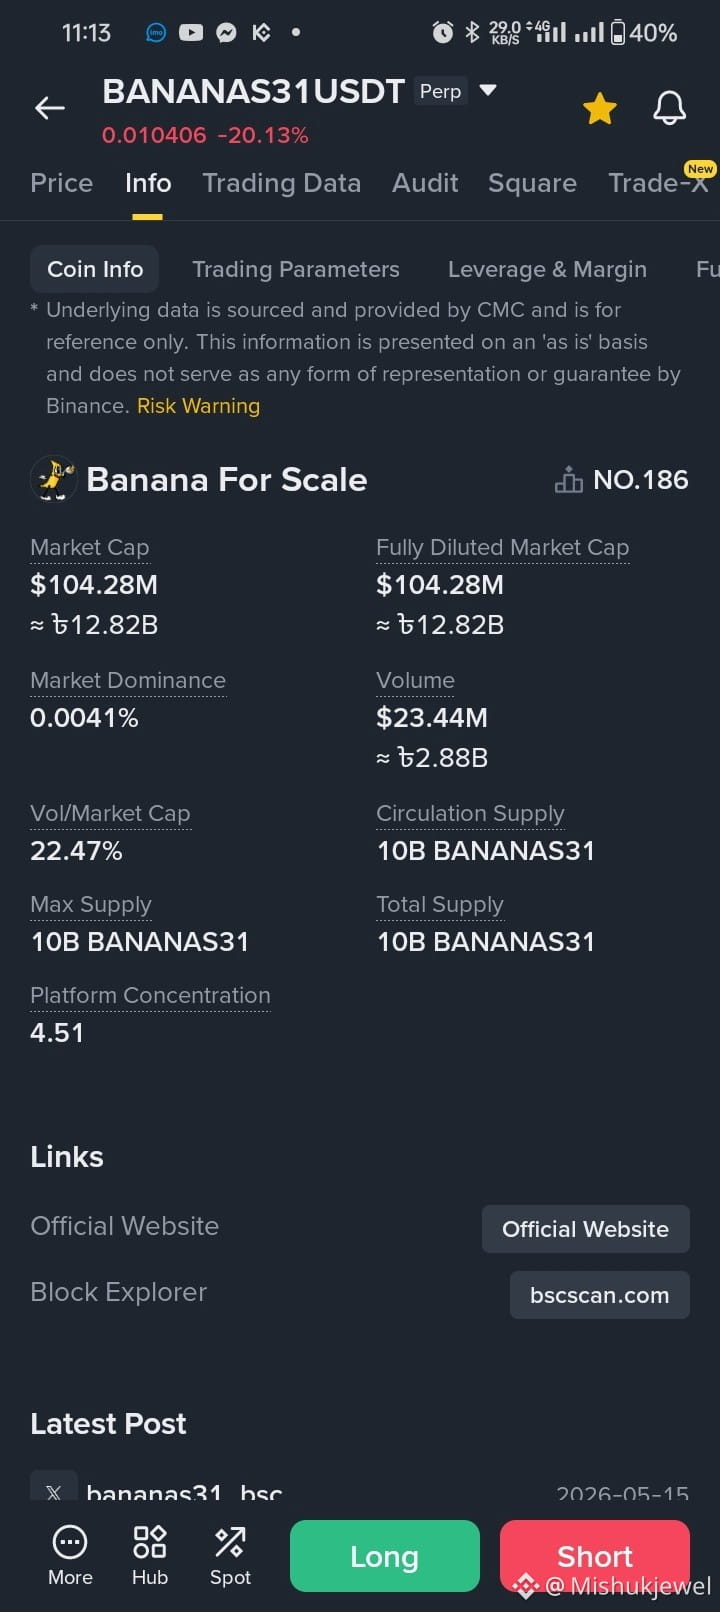
Task: Open price alert bell icon
Action: click(x=670, y=108)
